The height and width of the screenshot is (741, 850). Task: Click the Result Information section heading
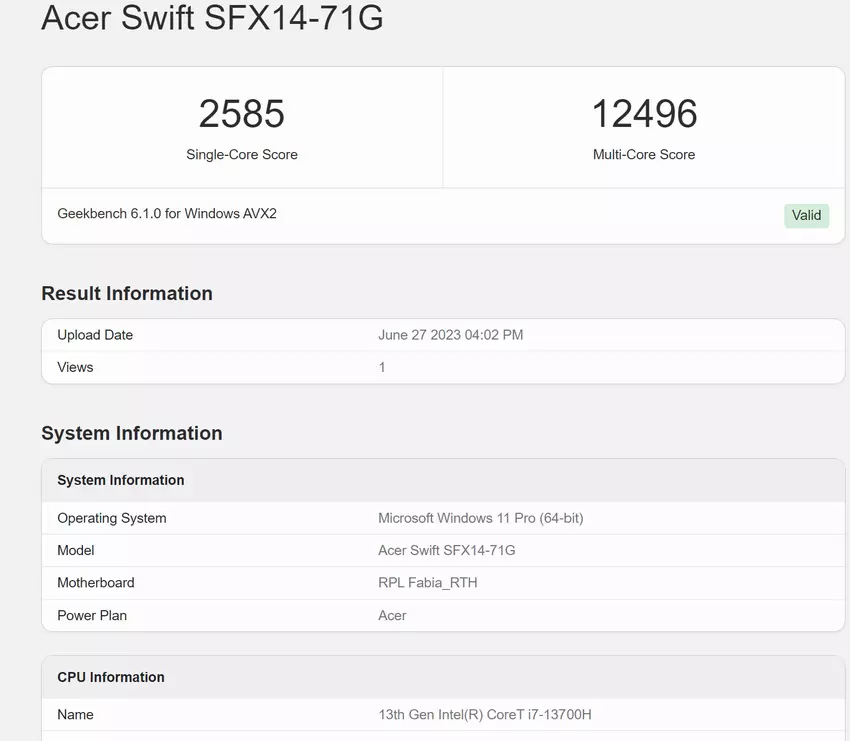click(x=127, y=293)
